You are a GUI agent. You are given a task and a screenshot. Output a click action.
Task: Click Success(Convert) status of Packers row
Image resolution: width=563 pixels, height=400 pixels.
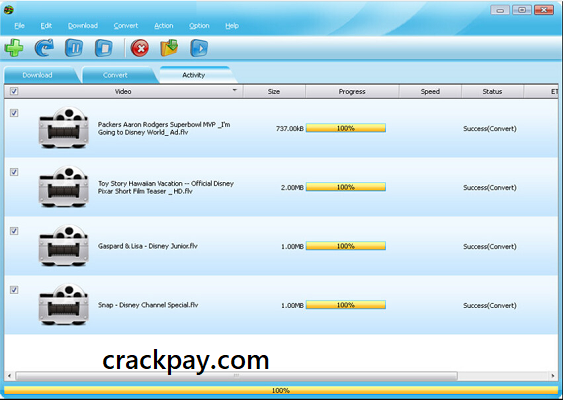pos(490,129)
